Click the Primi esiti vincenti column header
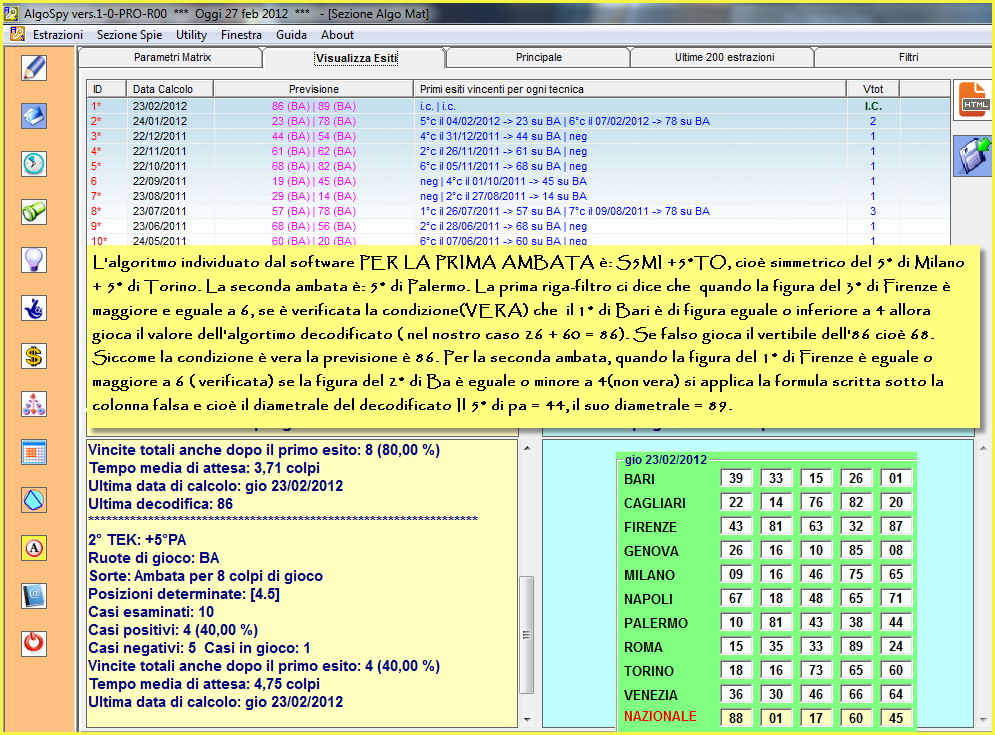995x735 pixels. [x=629, y=89]
